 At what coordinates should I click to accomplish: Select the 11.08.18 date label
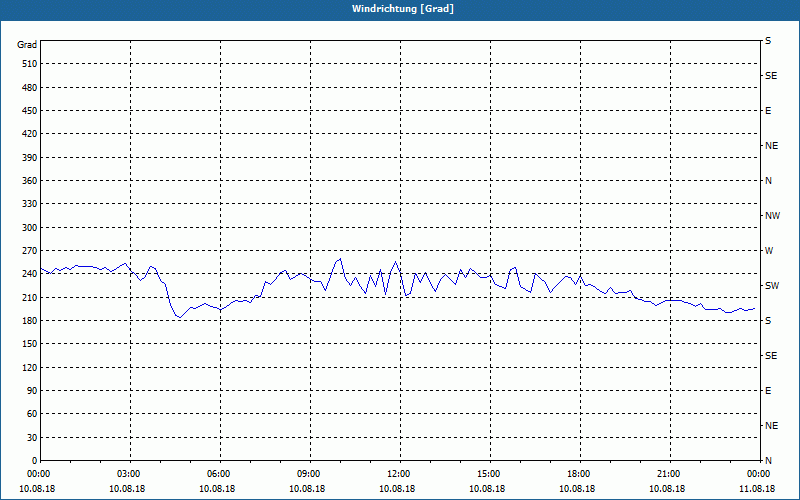coord(757,489)
